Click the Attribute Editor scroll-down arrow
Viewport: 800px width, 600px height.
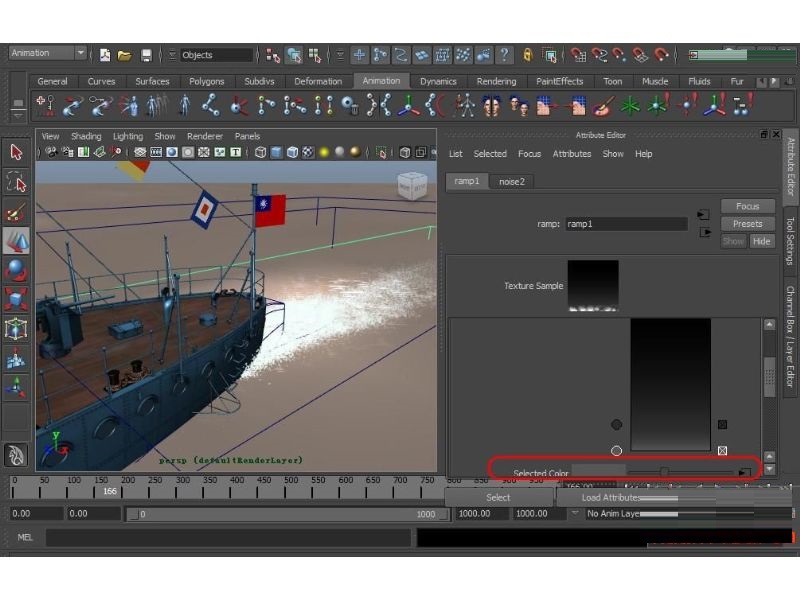click(769, 469)
